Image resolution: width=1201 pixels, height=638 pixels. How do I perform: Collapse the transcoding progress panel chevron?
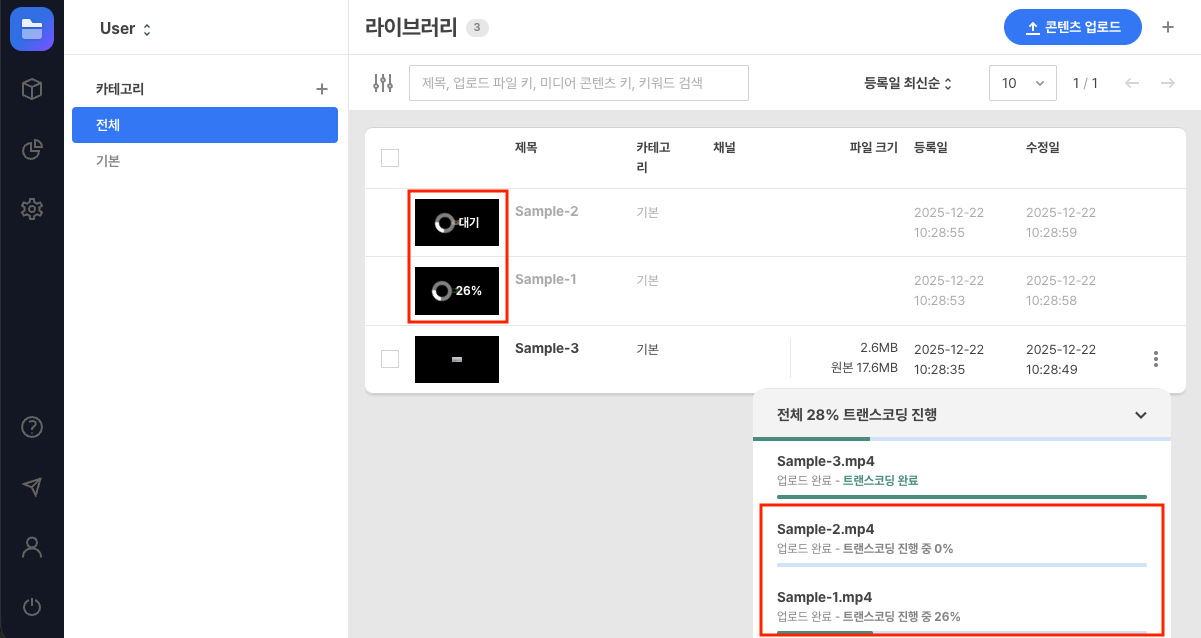point(1140,414)
